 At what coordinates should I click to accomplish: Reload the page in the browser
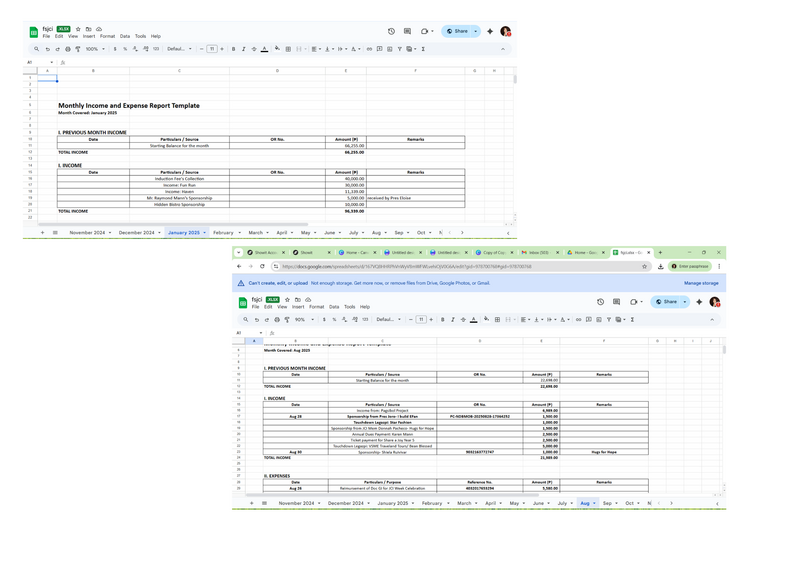tap(262, 267)
